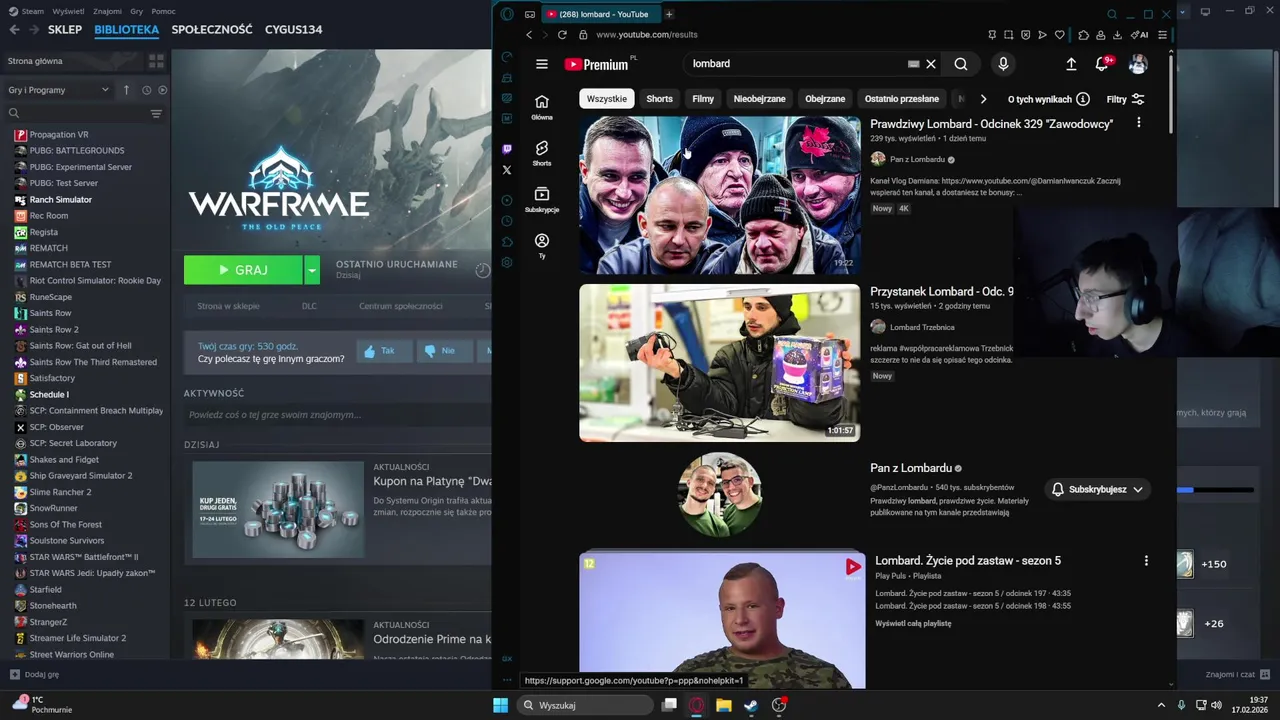Open YouTube notifications bell with 9+ badge
This screenshot has height=720, width=1280.
tap(1102, 64)
